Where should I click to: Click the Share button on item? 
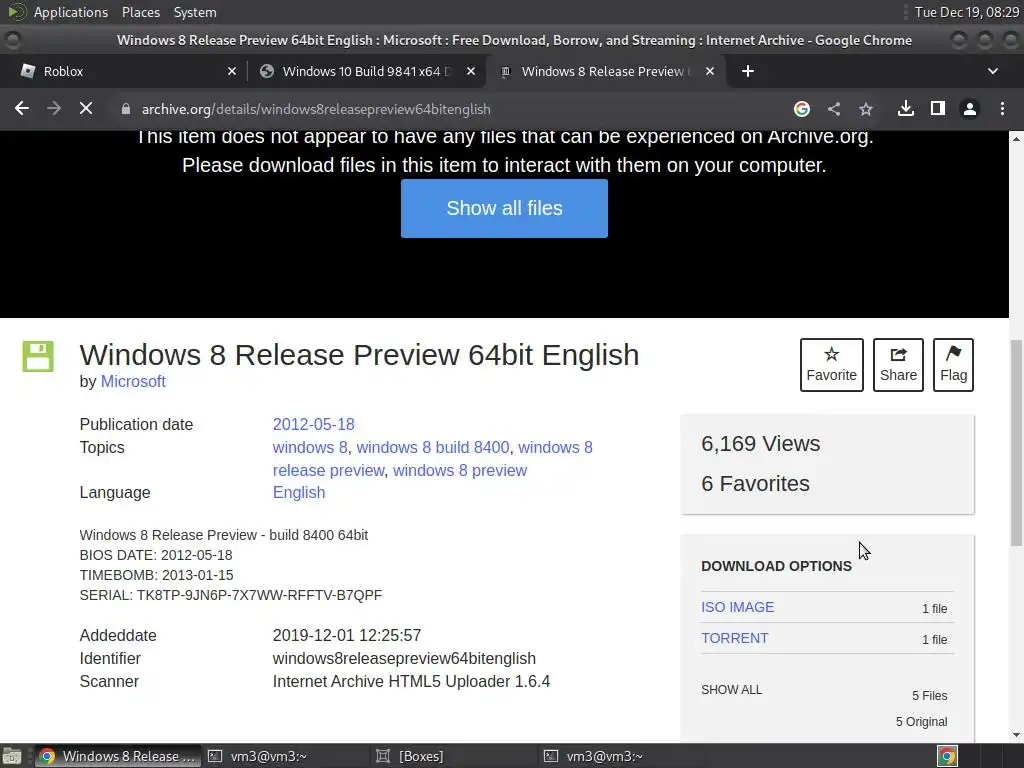coord(898,365)
